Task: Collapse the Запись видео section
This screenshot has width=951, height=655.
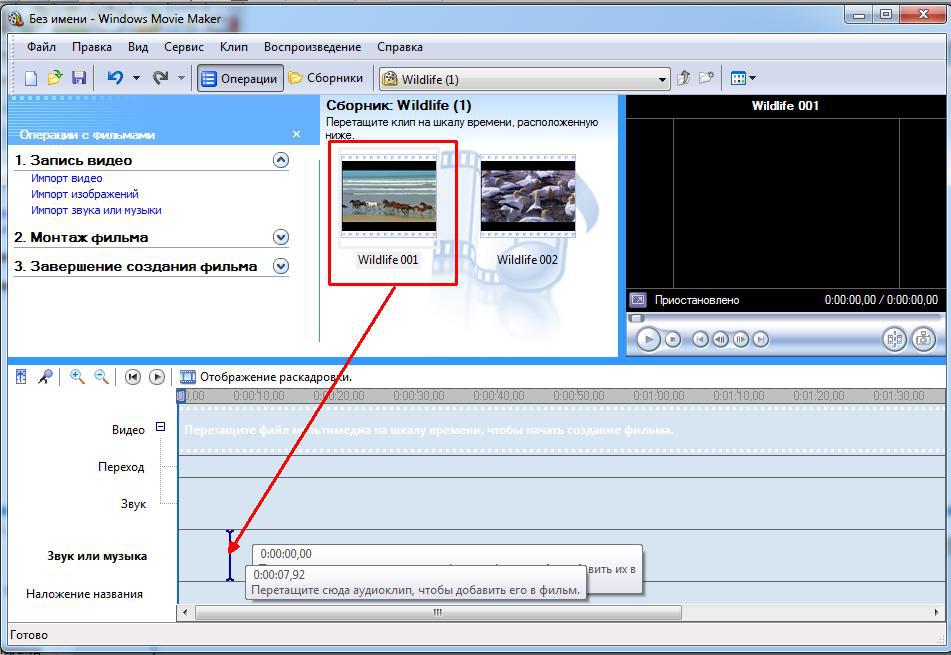Action: pos(280,160)
